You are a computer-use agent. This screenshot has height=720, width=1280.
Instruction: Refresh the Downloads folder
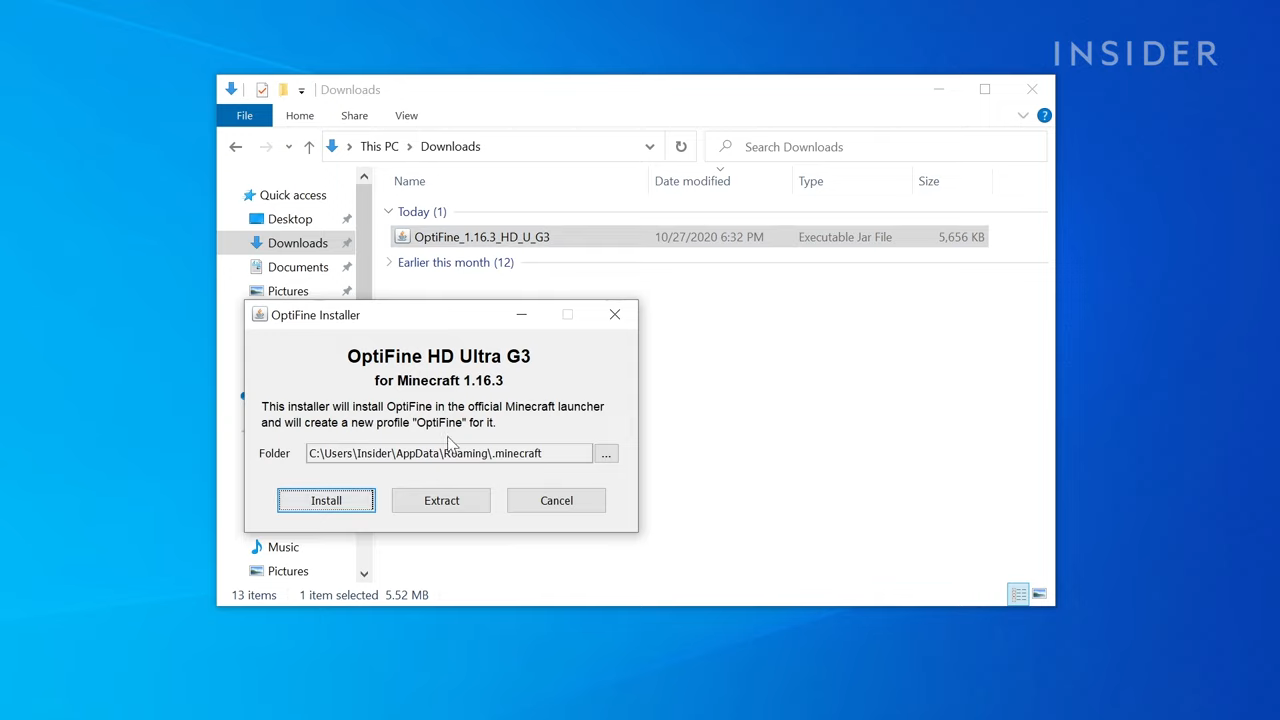click(681, 147)
